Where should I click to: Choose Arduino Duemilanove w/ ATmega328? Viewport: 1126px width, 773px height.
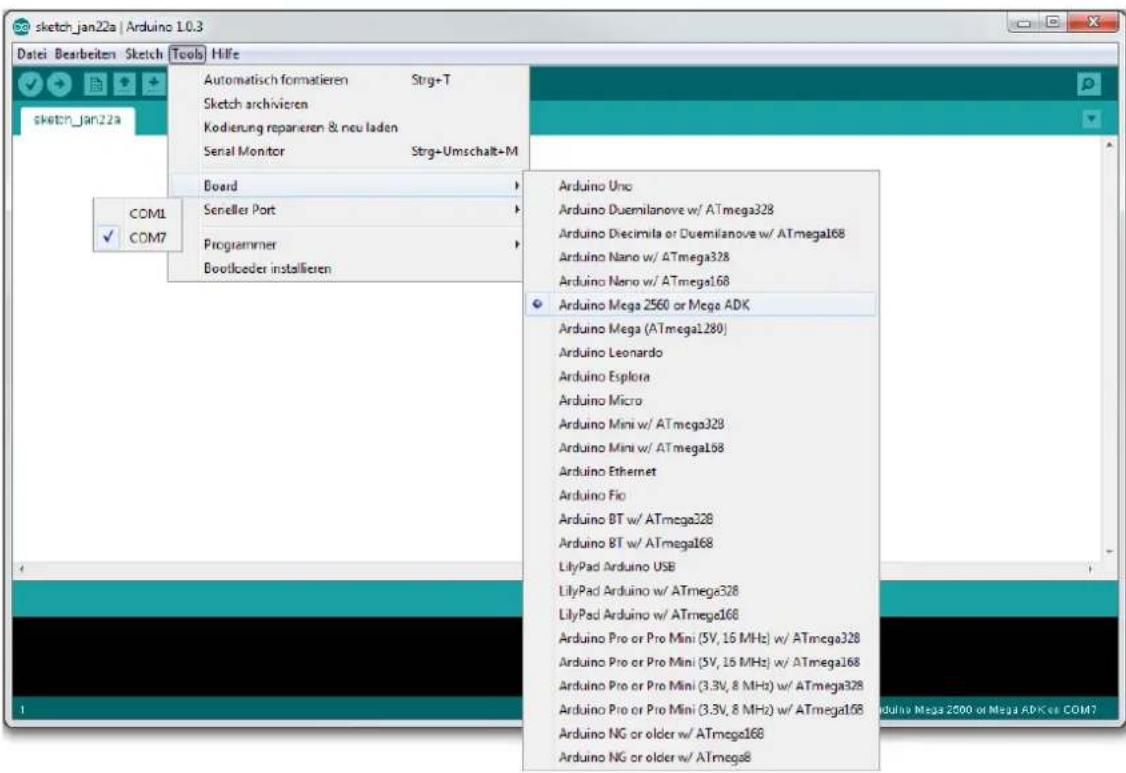701,210
